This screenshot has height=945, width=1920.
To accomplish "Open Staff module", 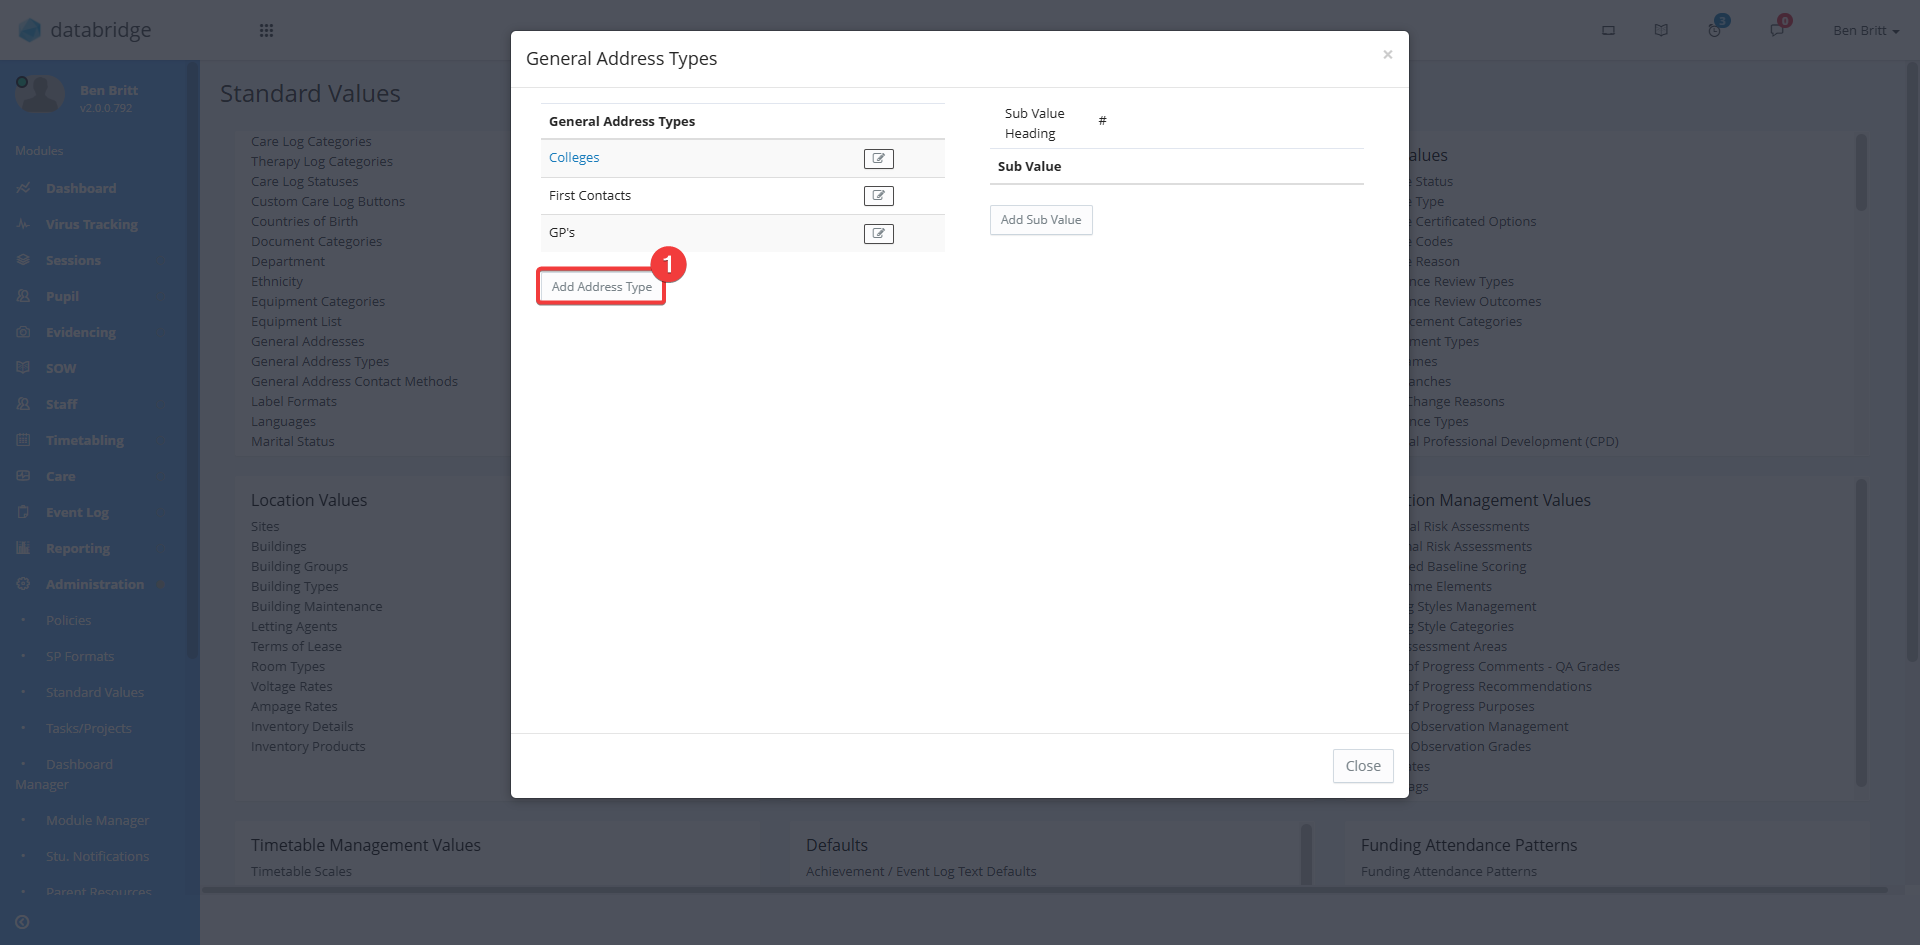I will [61, 404].
